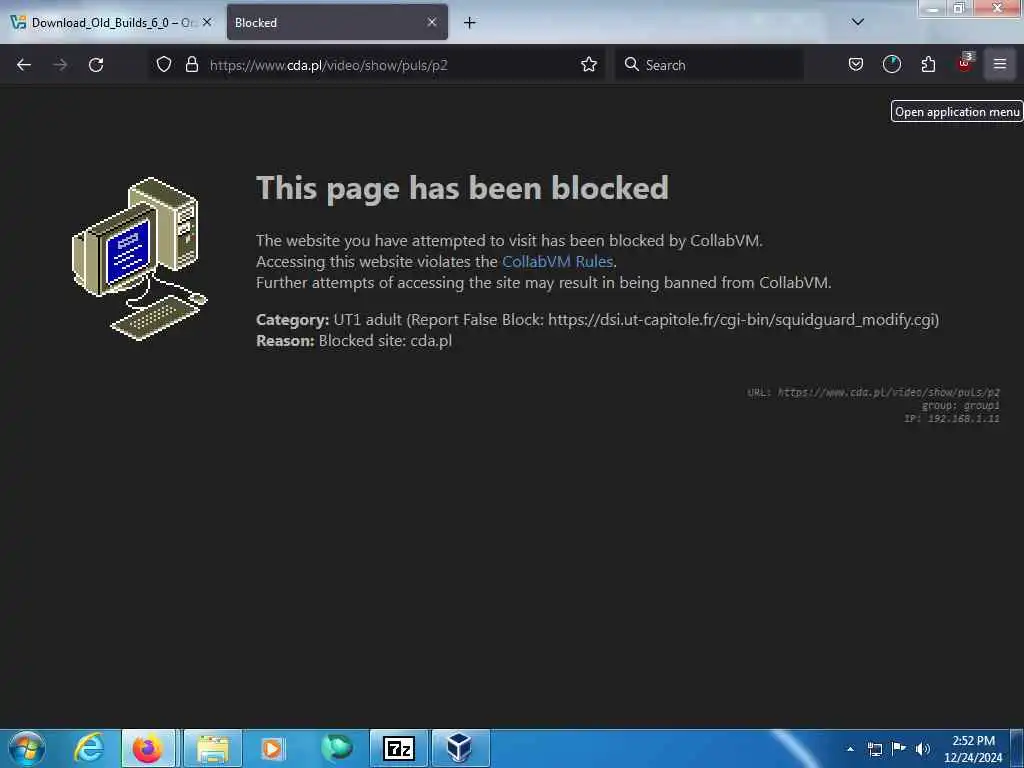This screenshot has height=768, width=1024.
Task: Open the application hamburger menu
Action: pos(1000,64)
